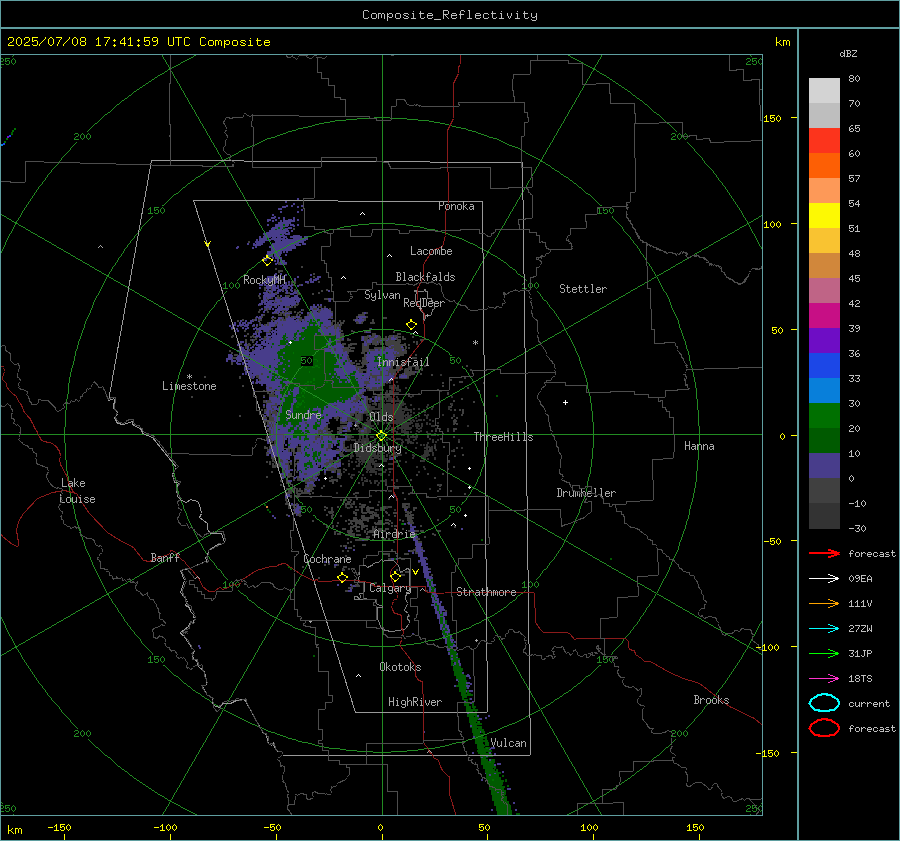Click the Olds town label

[x=381, y=417]
